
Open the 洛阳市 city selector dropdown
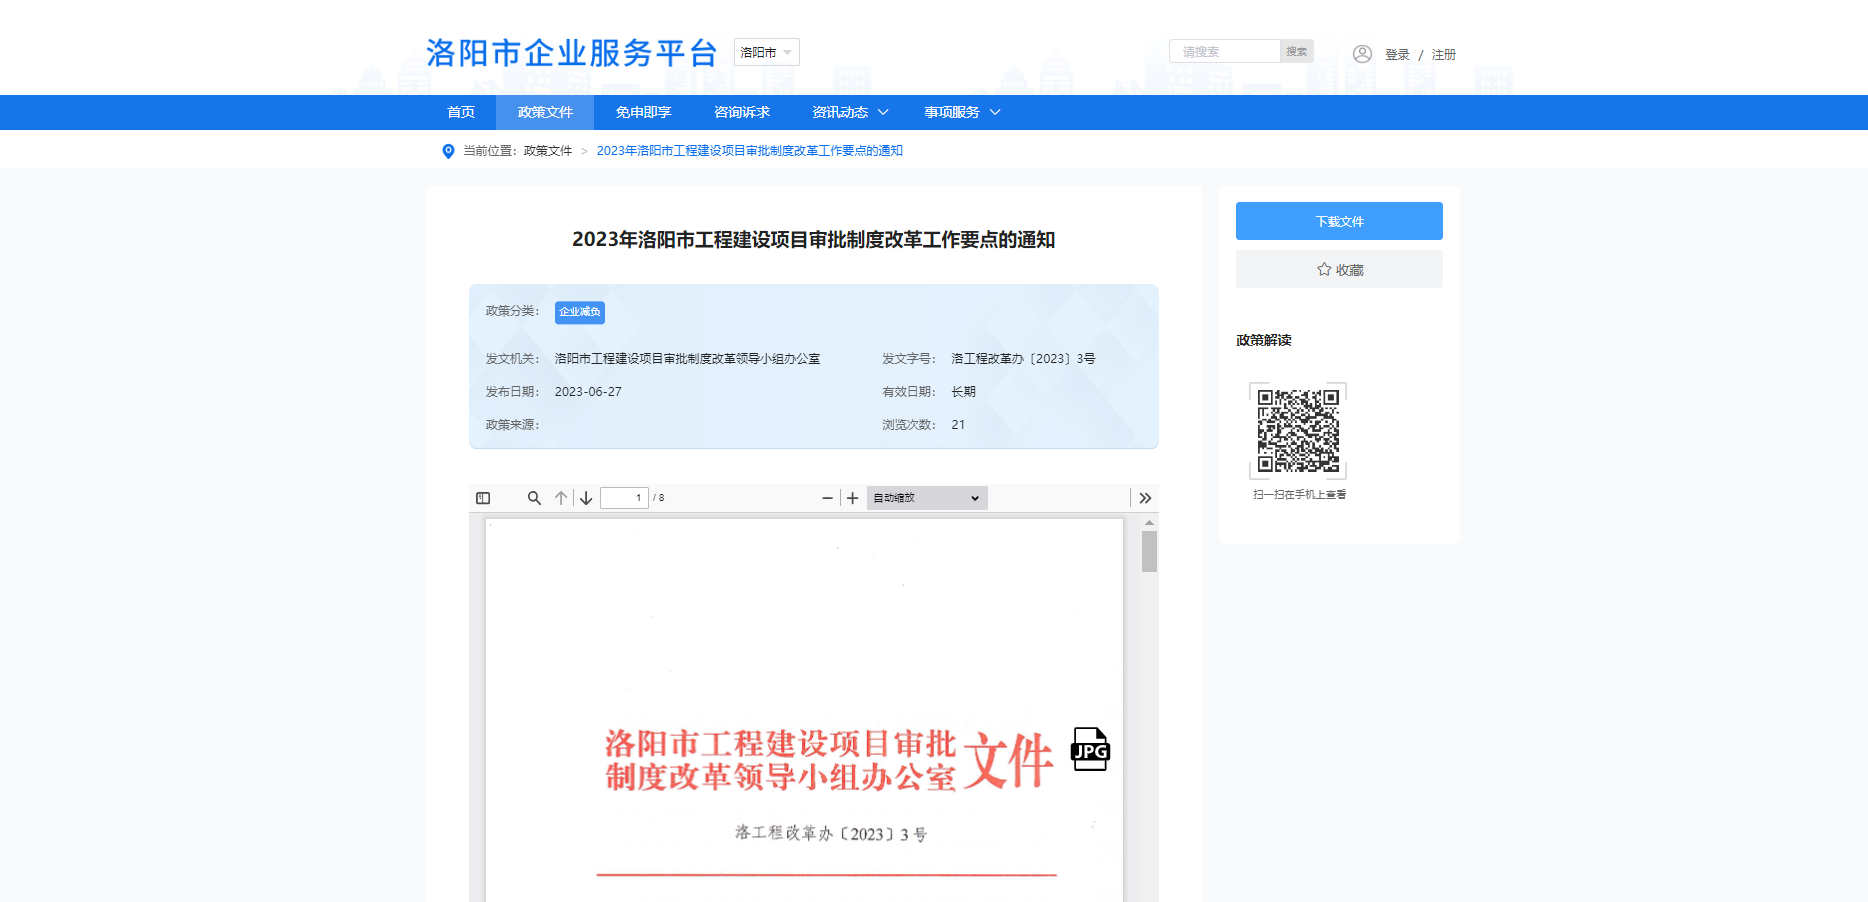point(767,52)
